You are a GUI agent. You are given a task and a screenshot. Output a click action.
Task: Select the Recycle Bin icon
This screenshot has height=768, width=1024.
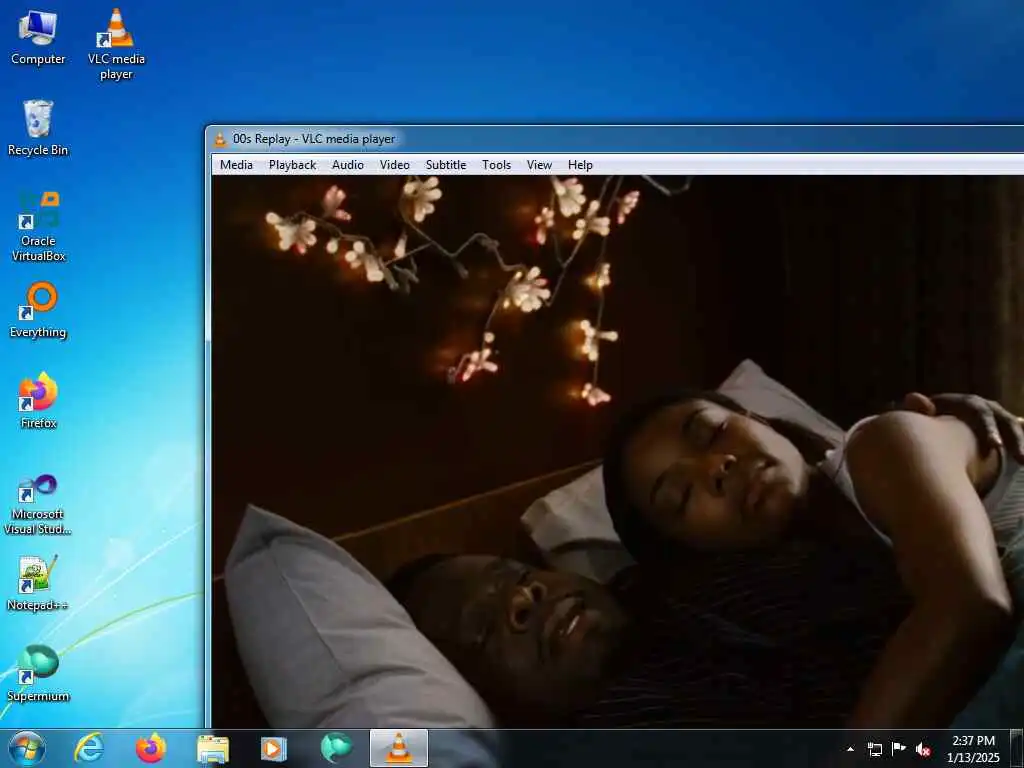(38, 128)
